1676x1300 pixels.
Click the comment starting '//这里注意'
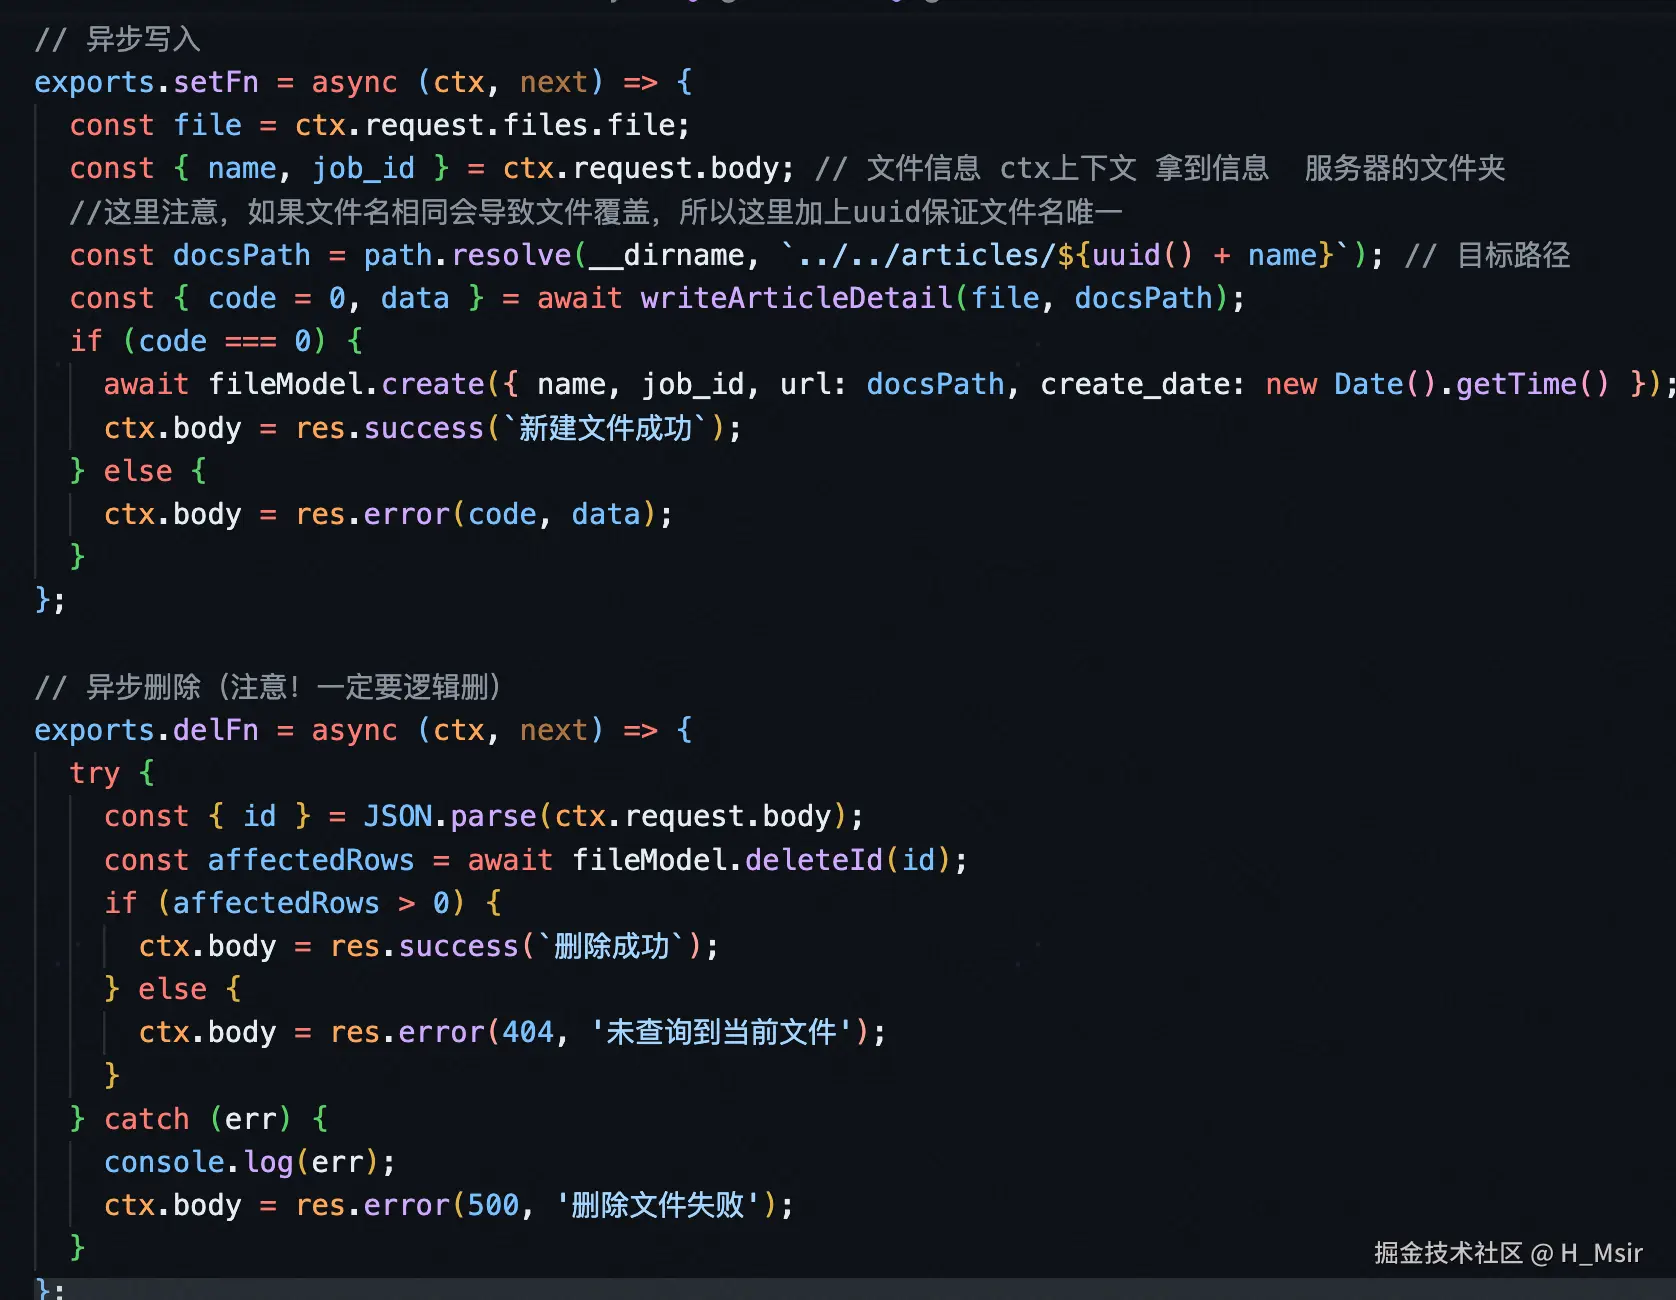(596, 212)
